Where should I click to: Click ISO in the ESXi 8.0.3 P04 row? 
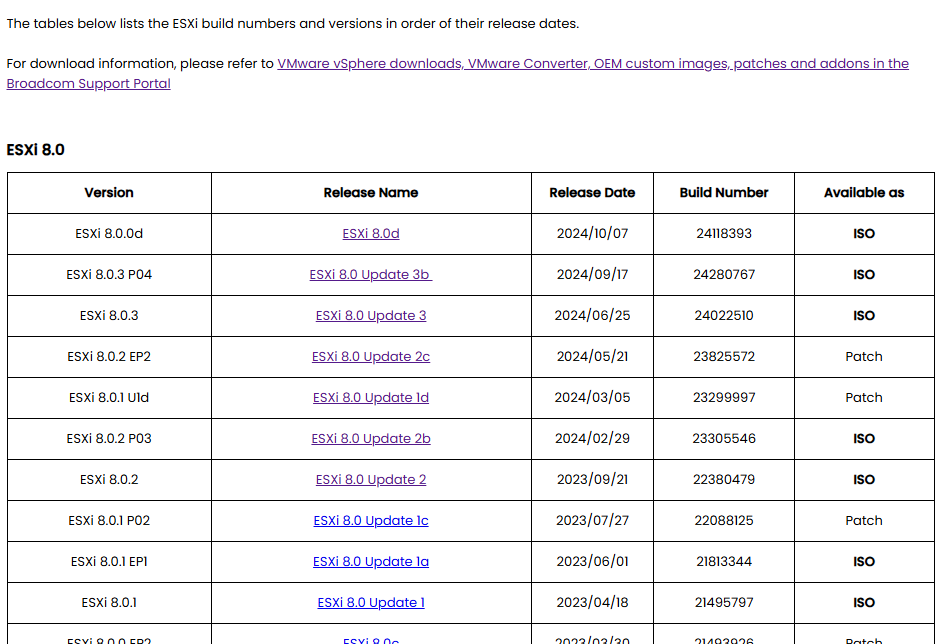(864, 275)
